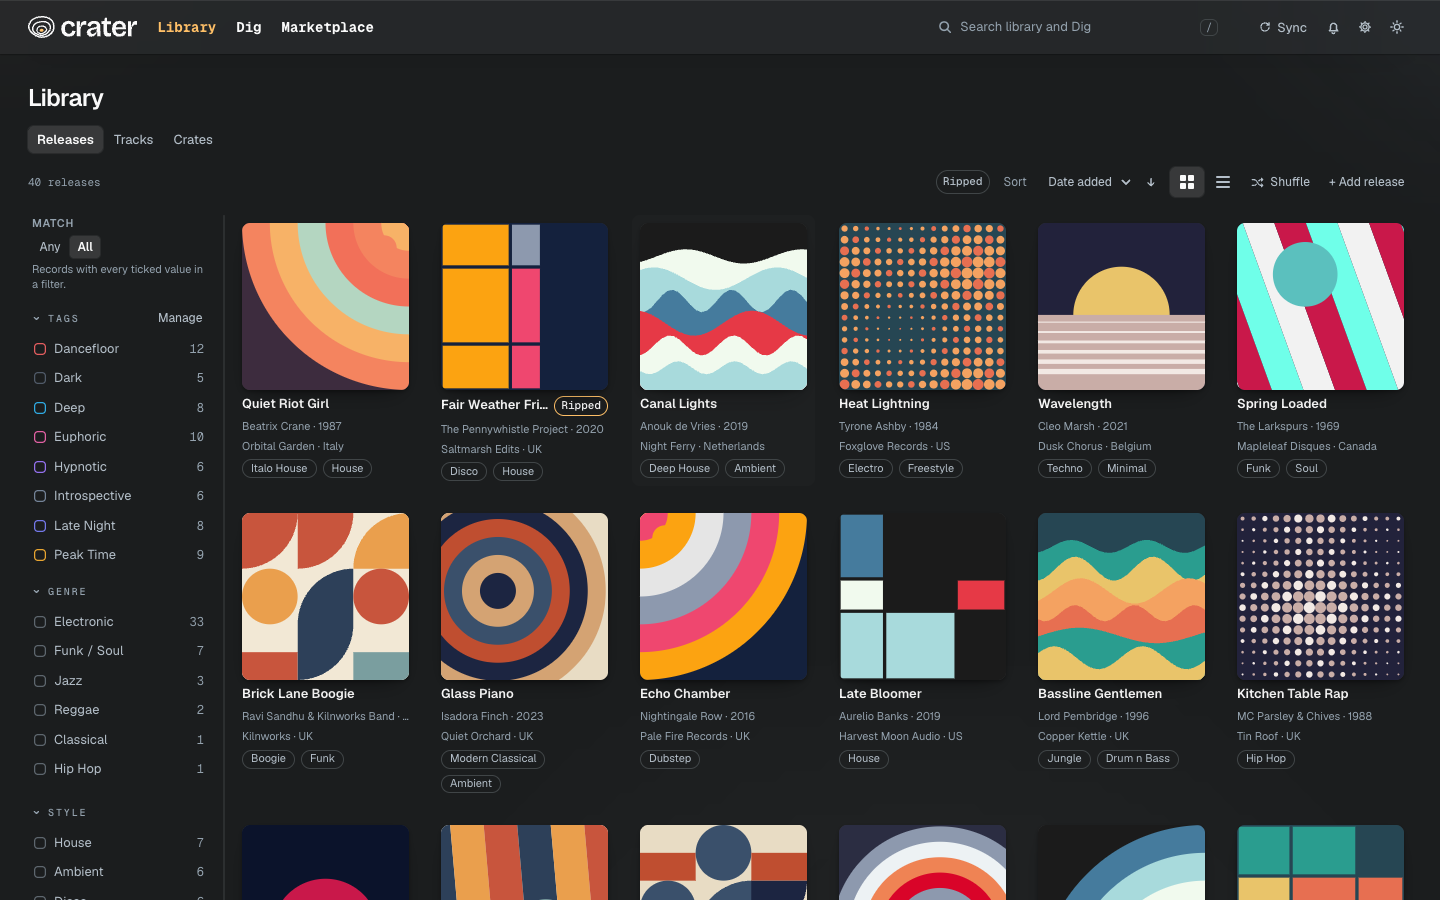
Task: Click the Echo Chamber title
Action: (685, 694)
